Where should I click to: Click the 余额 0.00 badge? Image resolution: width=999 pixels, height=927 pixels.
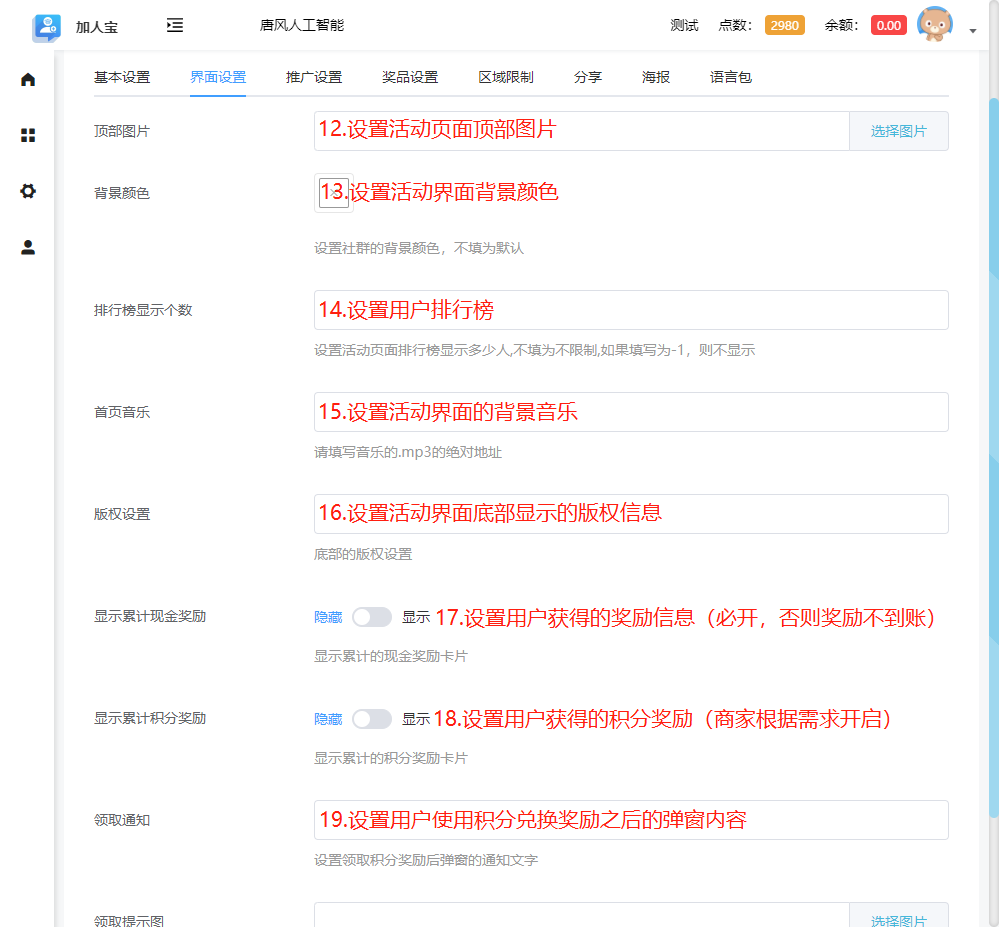(x=888, y=25)
